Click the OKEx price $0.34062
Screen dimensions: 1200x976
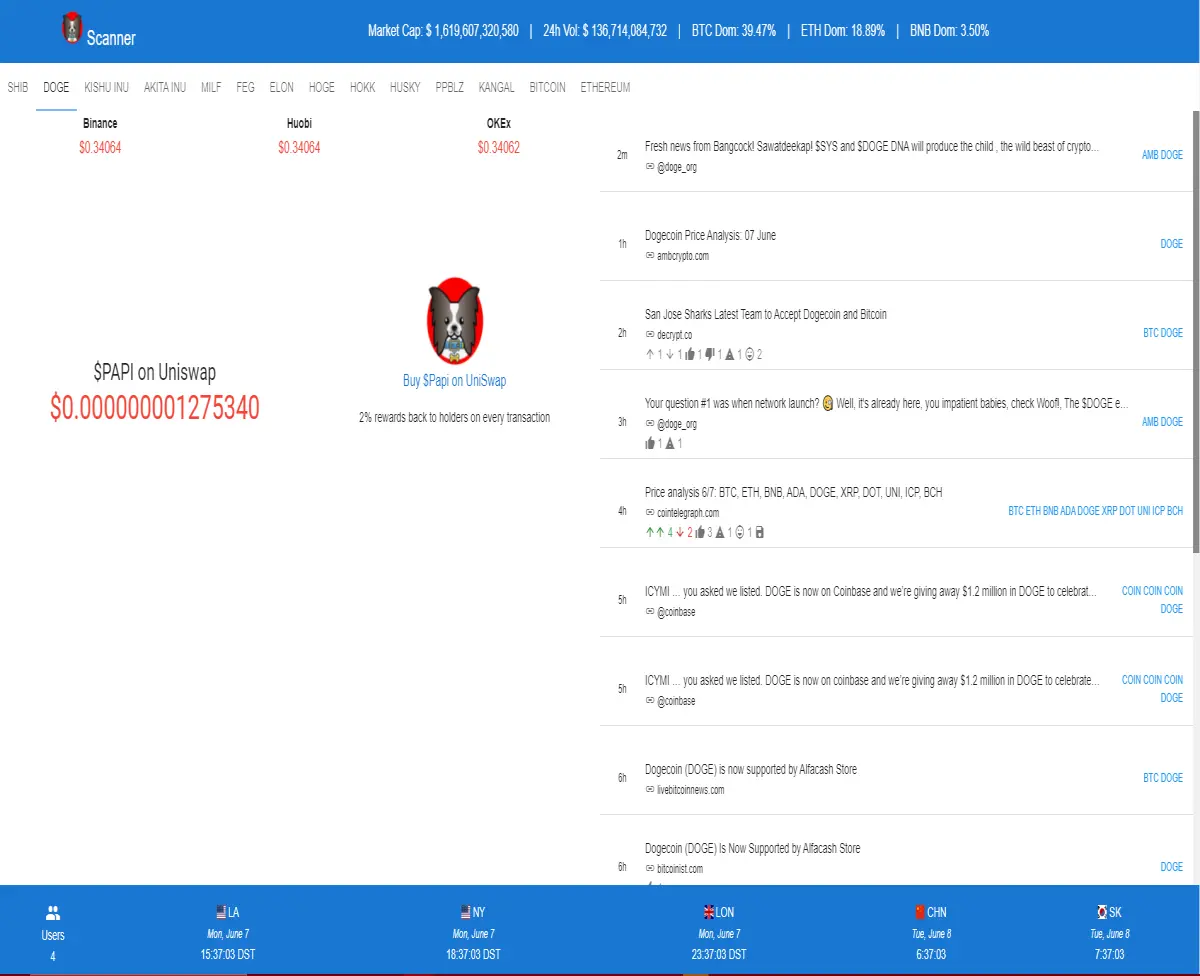tap(498, 147)
